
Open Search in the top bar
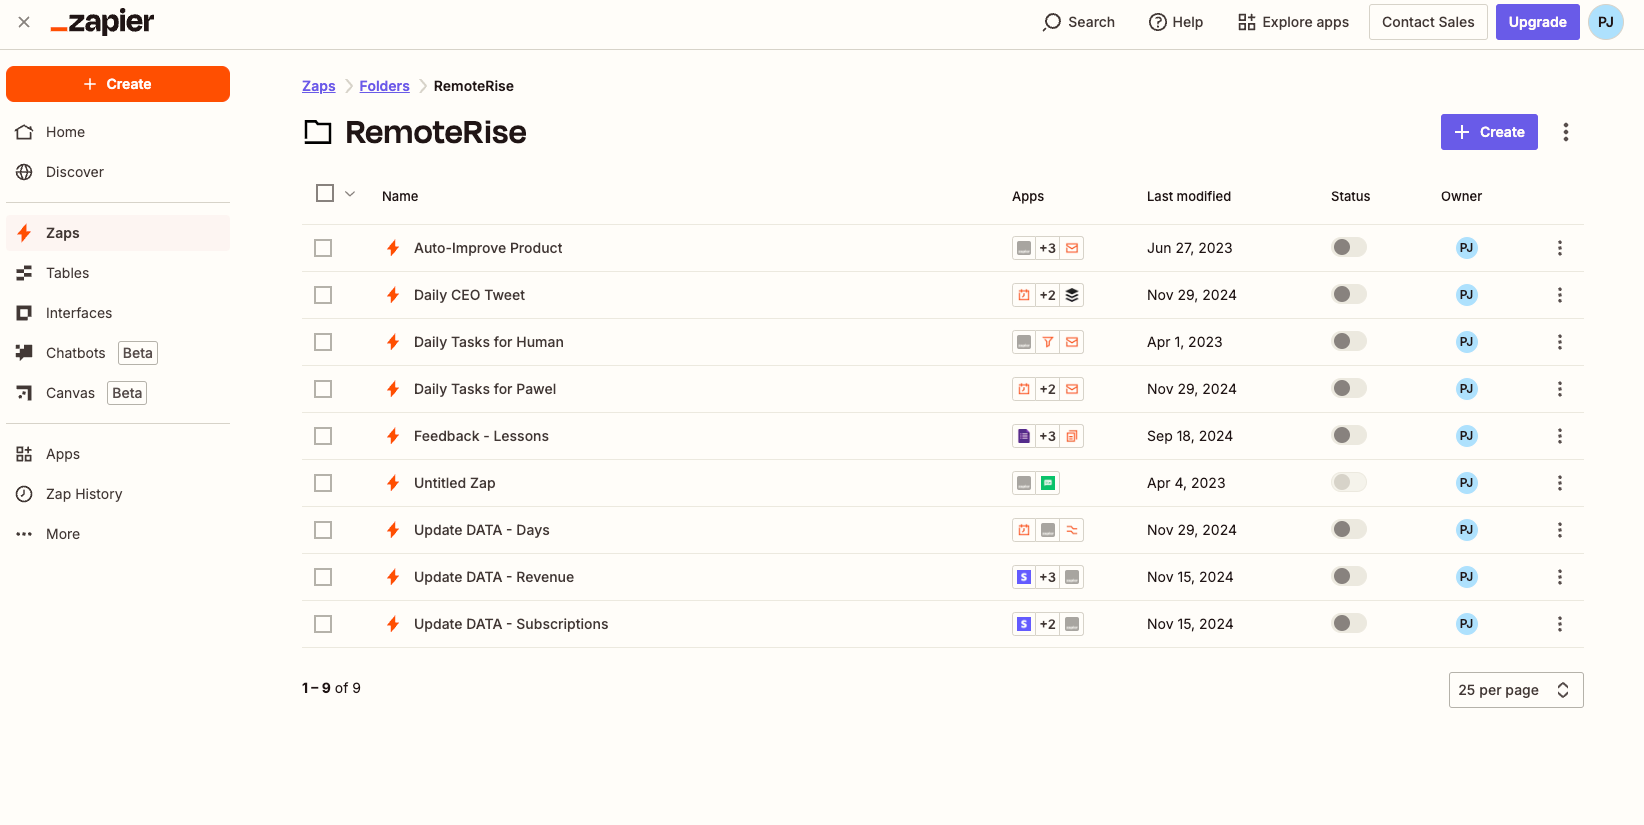(1078, 22)
